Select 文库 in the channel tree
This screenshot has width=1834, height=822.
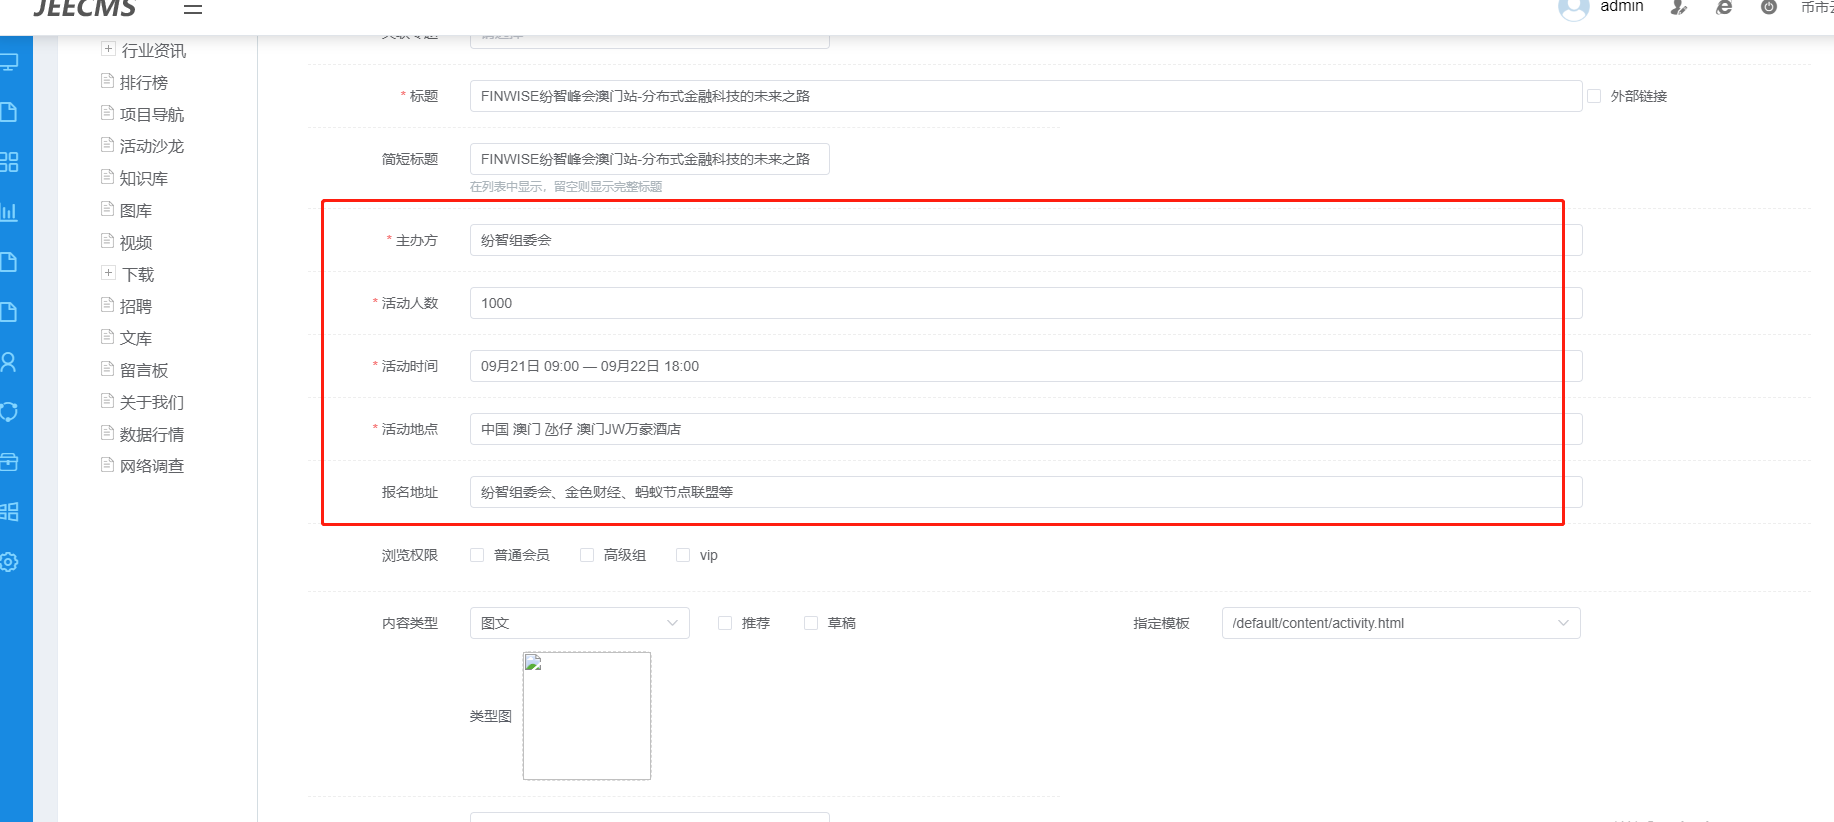pyautogui.click(x=136, y=339)
